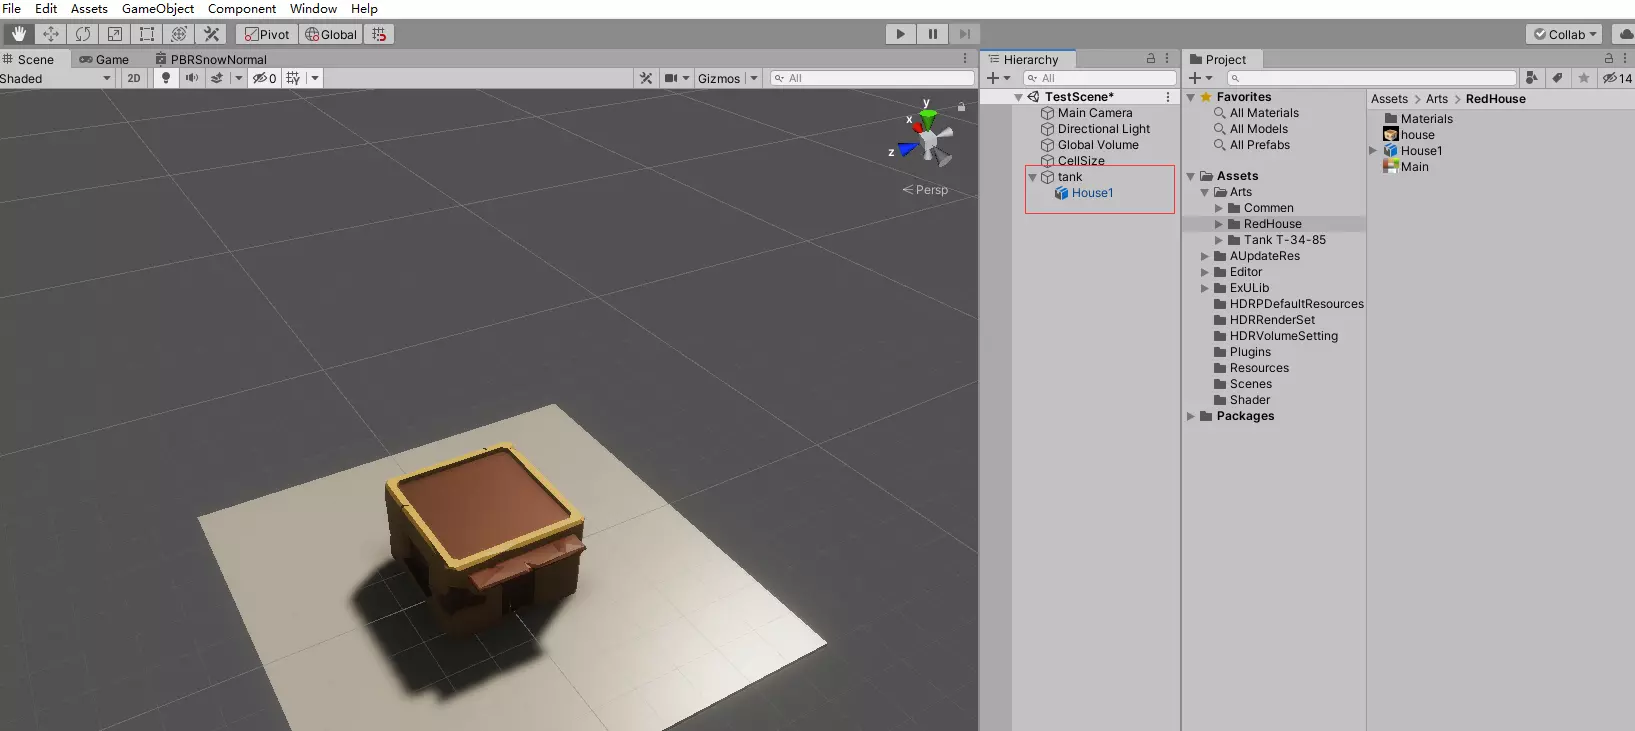Collapse the tank object in Hierarchy

(1033, 177)
